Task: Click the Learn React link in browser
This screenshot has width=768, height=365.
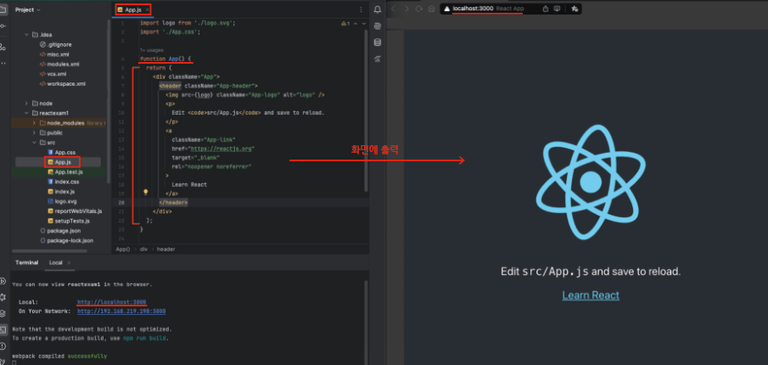Action: point(591,295)
